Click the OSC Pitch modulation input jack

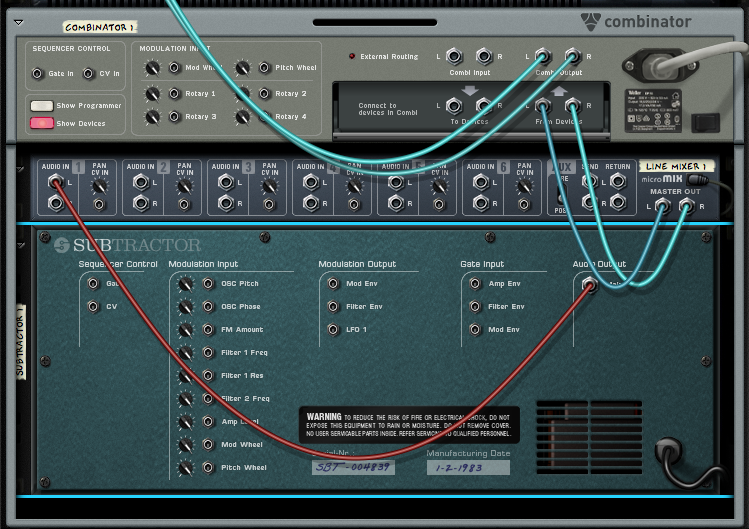(x=208, y=283)
